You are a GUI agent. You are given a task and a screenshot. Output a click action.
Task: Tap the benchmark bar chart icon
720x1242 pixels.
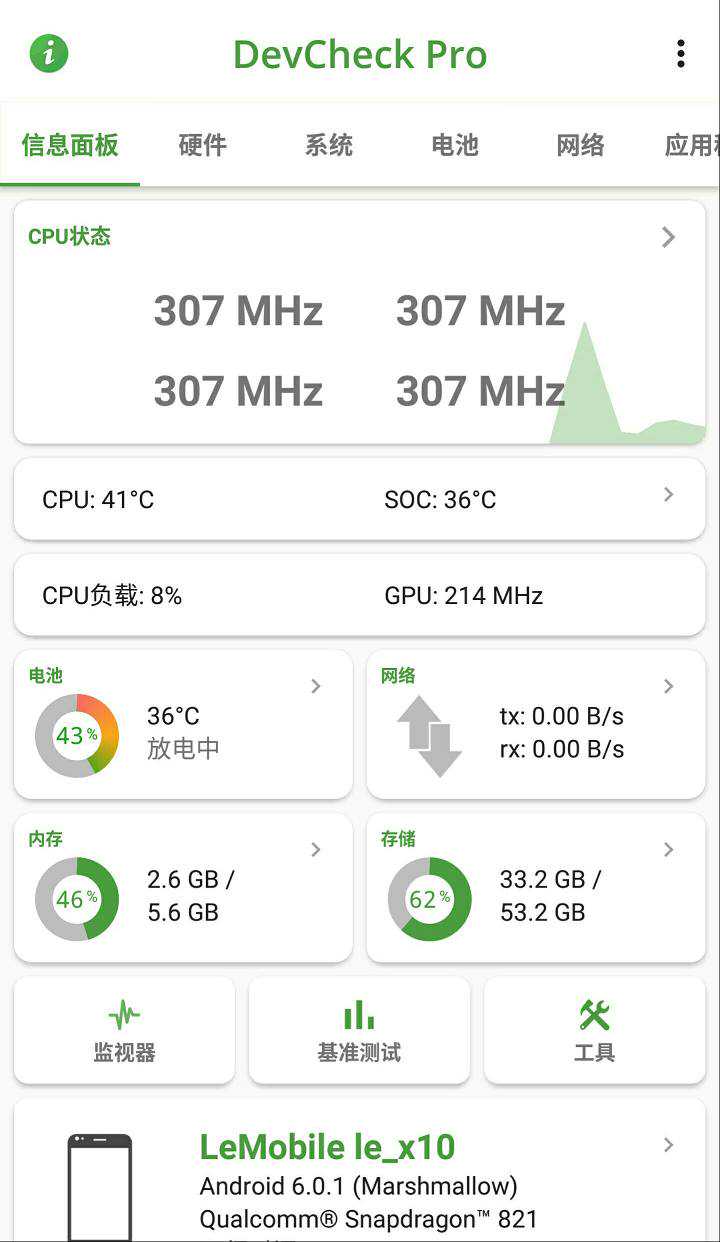[x=359, y=1016]
